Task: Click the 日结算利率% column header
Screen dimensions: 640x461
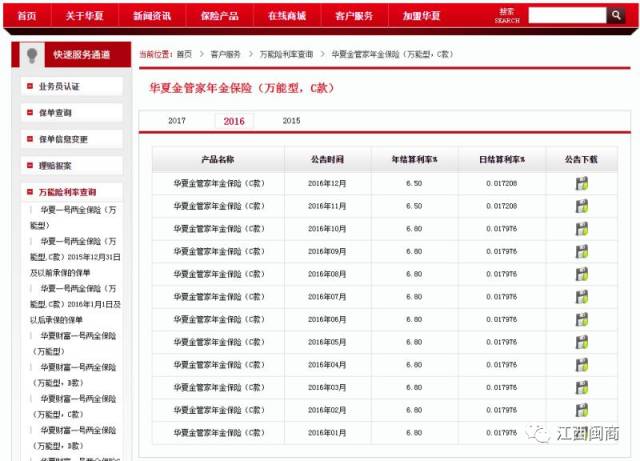Action: coord(502,159)
